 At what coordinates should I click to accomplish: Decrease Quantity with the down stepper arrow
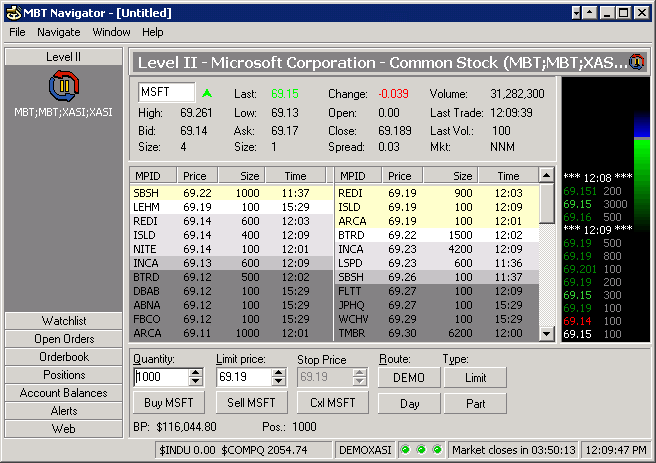195,381
